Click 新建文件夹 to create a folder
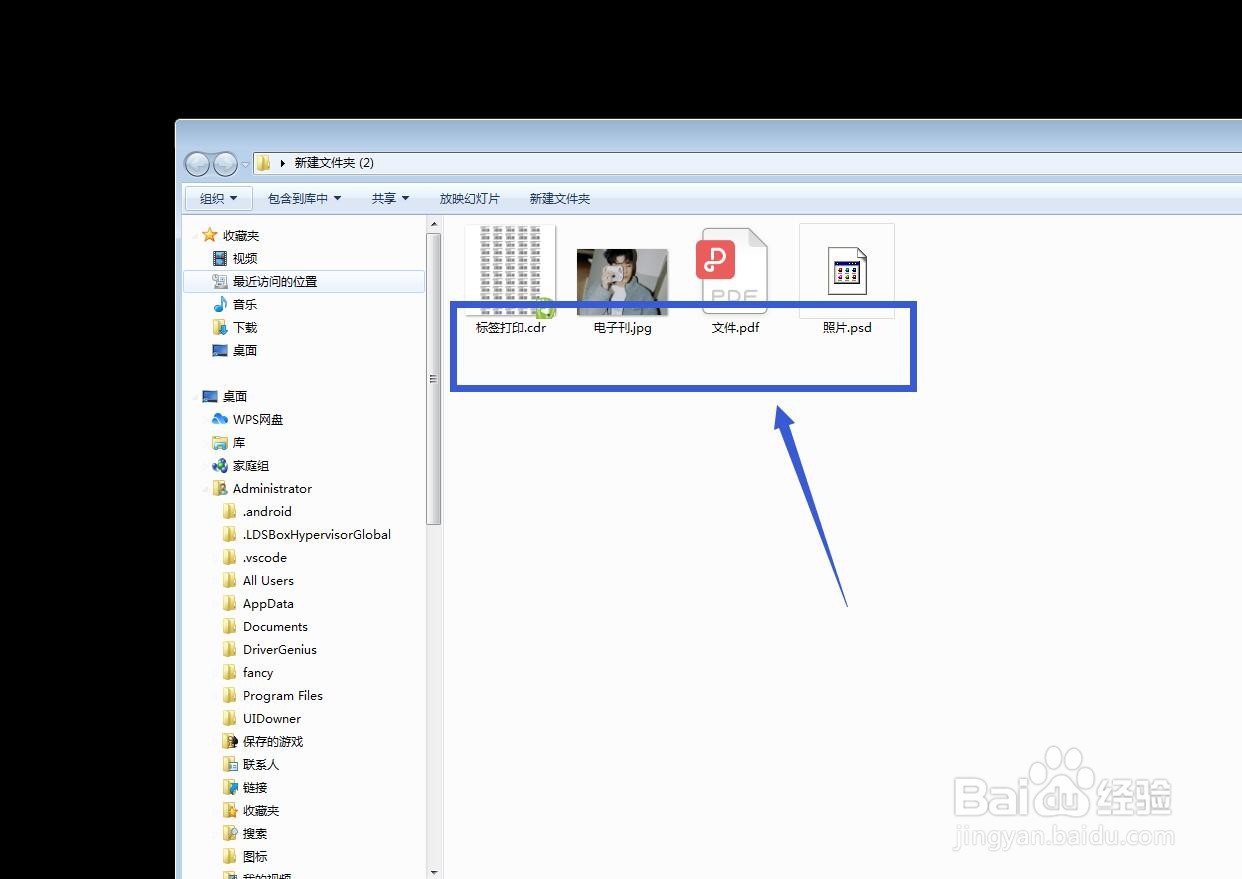Image resolution: width=1242 pixels, height=879 pixels. tap(559, 198)
